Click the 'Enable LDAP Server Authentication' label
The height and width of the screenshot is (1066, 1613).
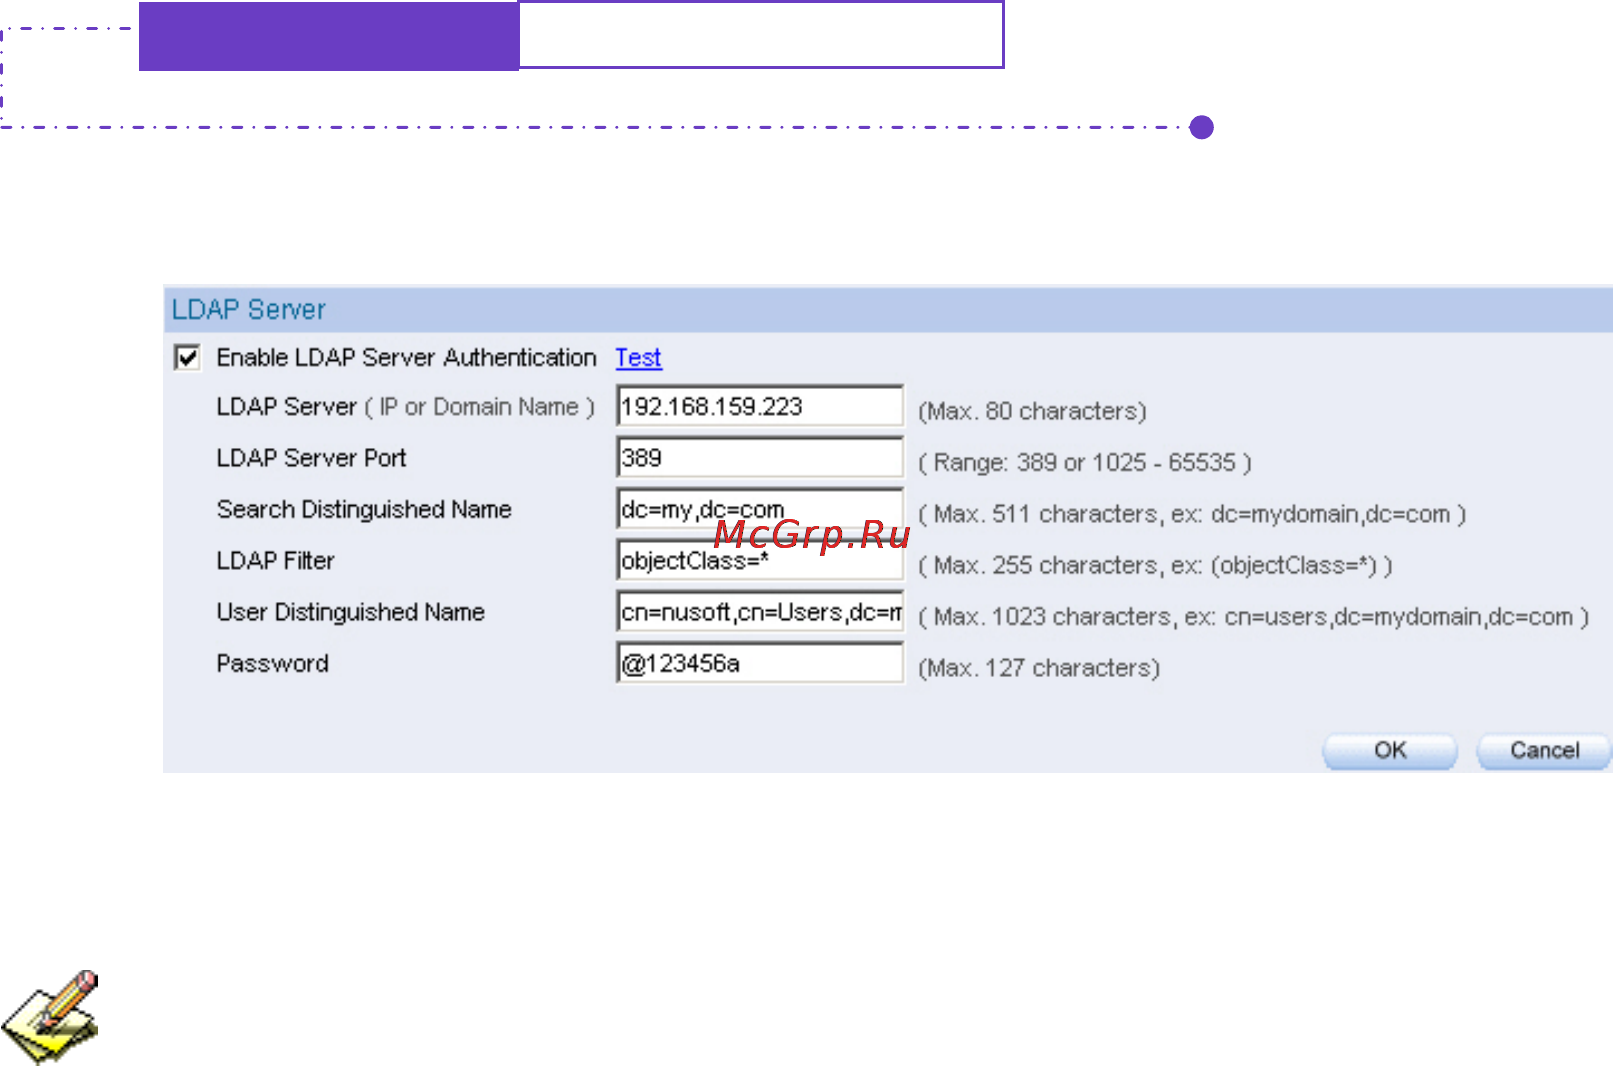coord(406,357)
